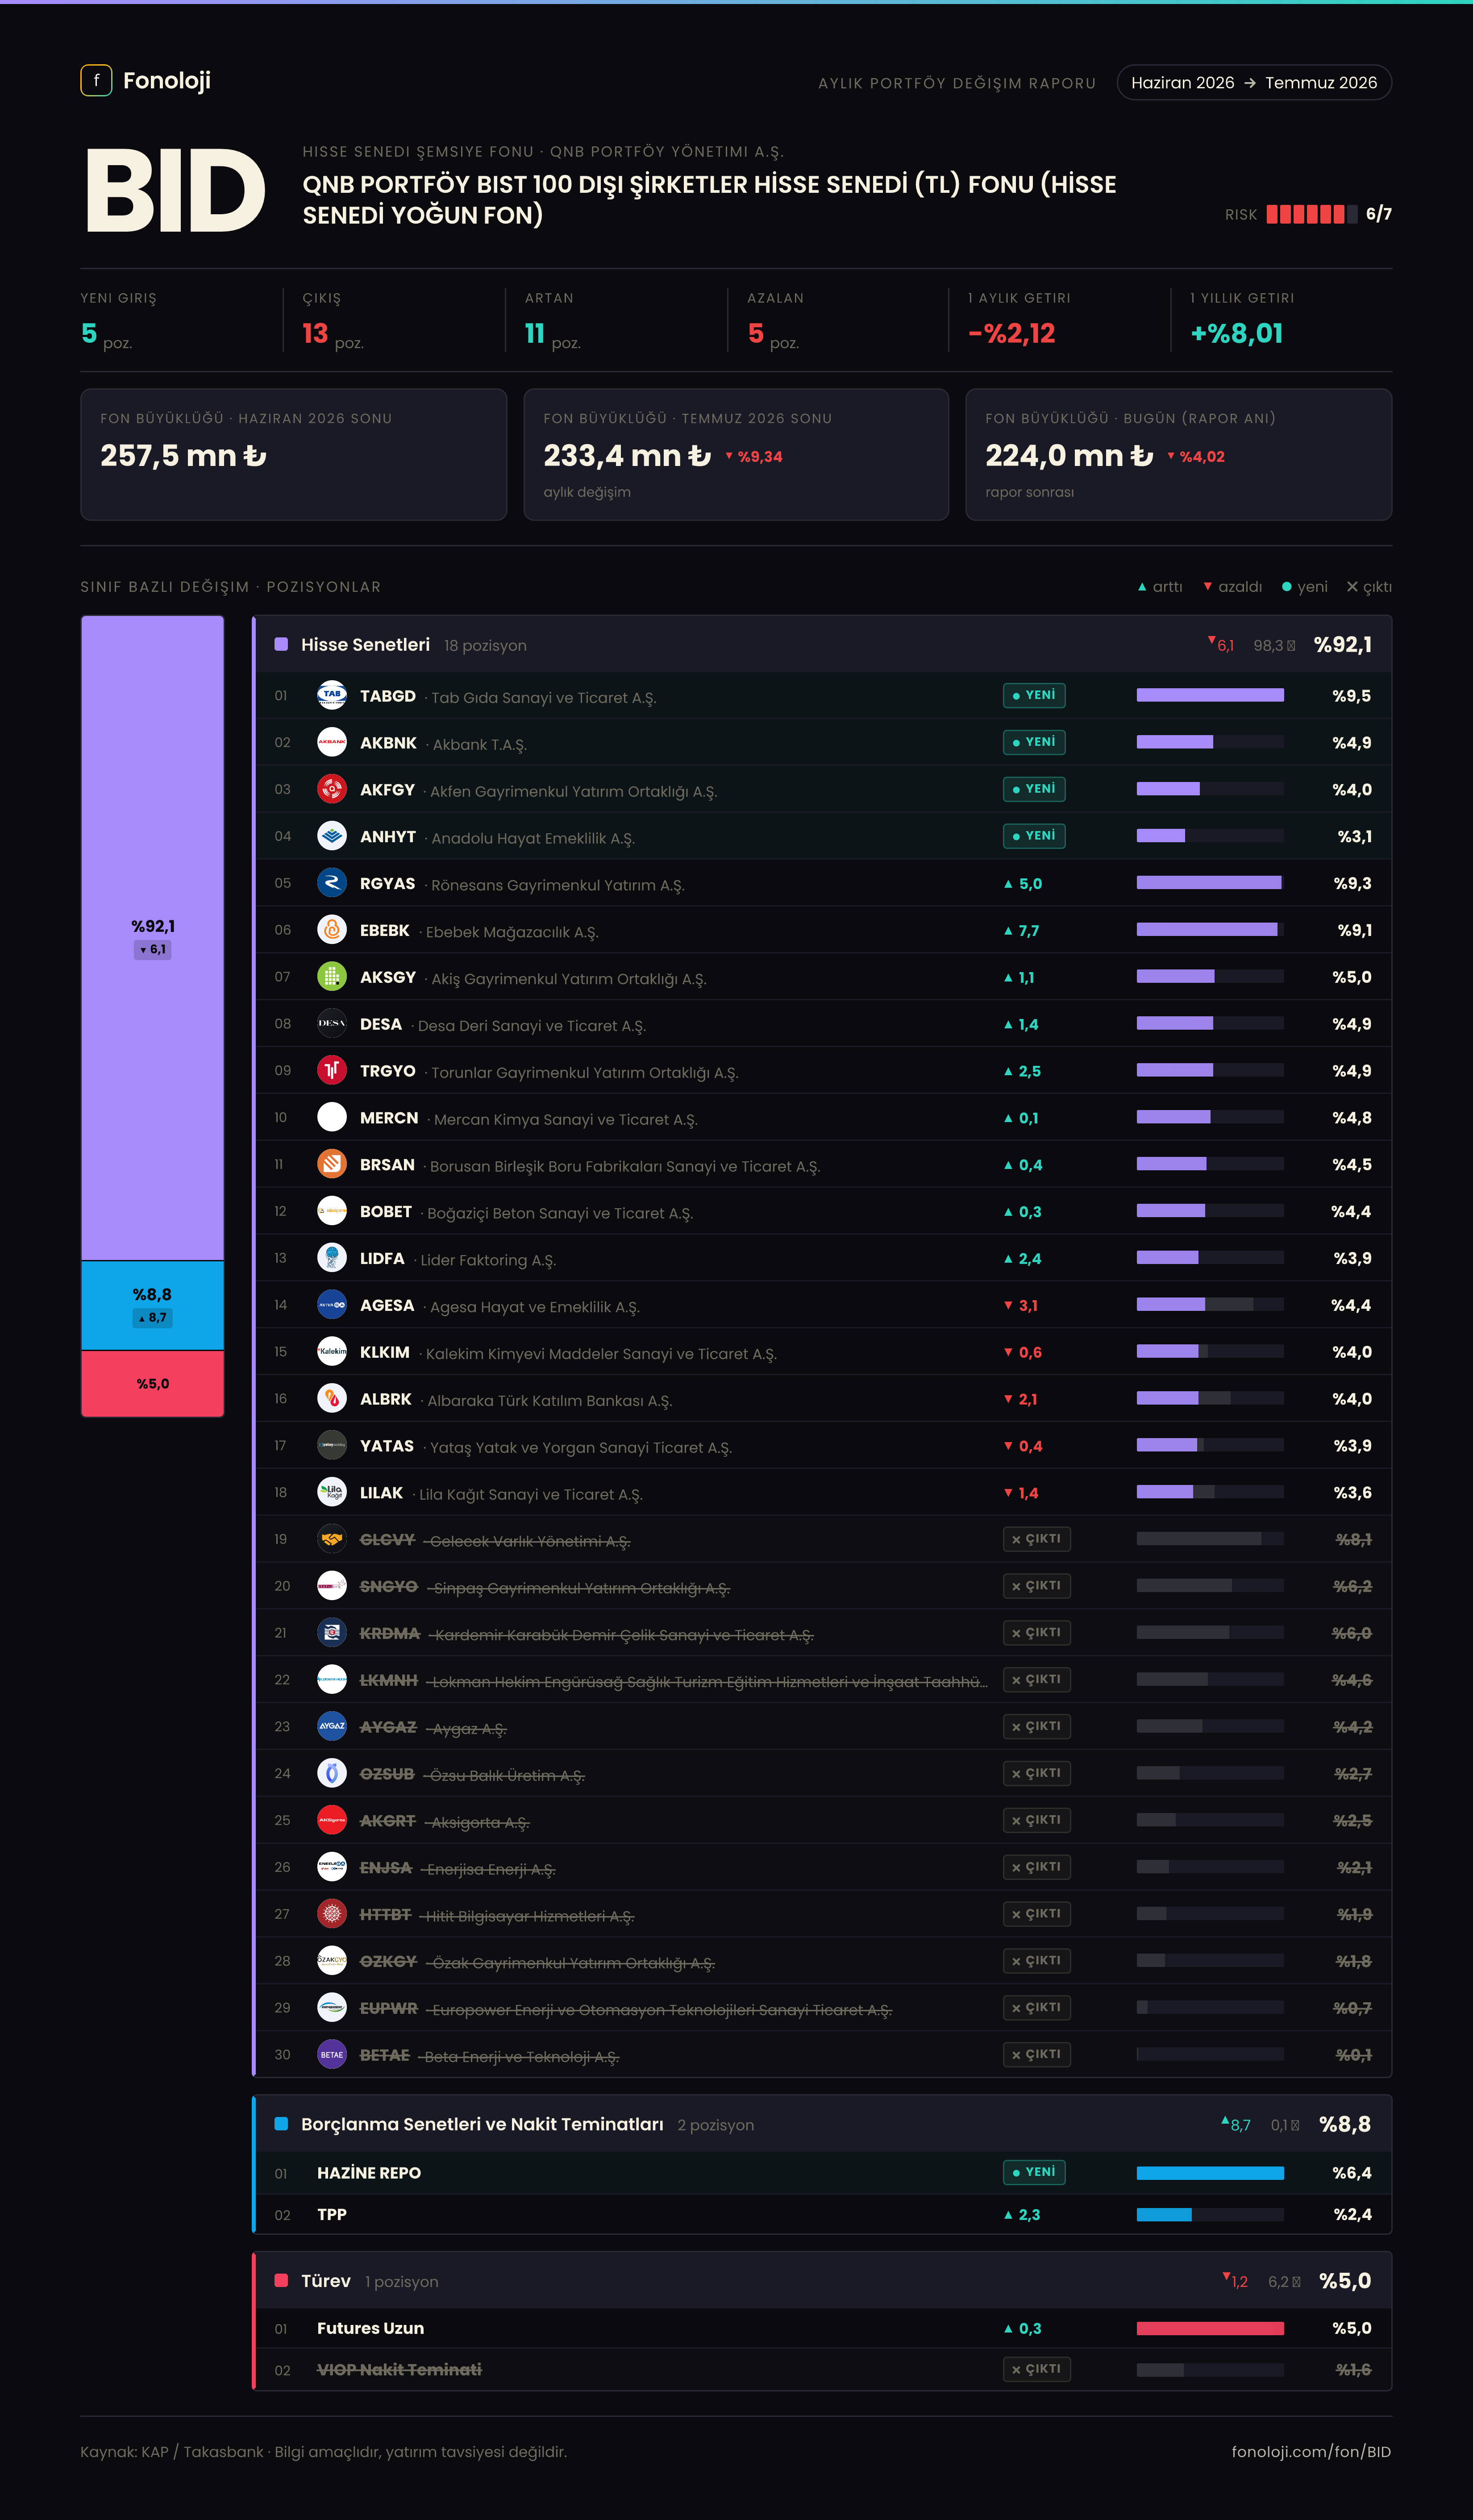
Task: Click the Bugün fund size card
Action: [1179, 454]
